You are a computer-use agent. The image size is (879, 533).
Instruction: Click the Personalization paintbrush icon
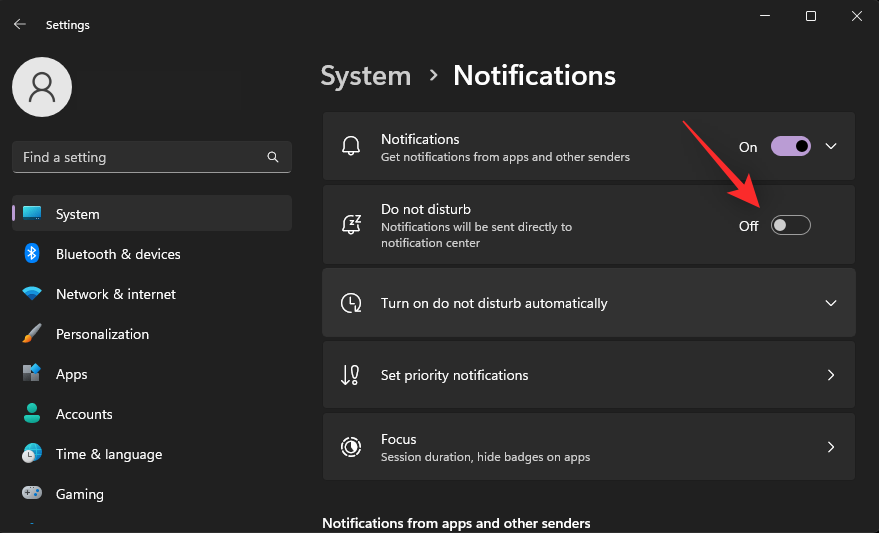[x=32, y=334]
